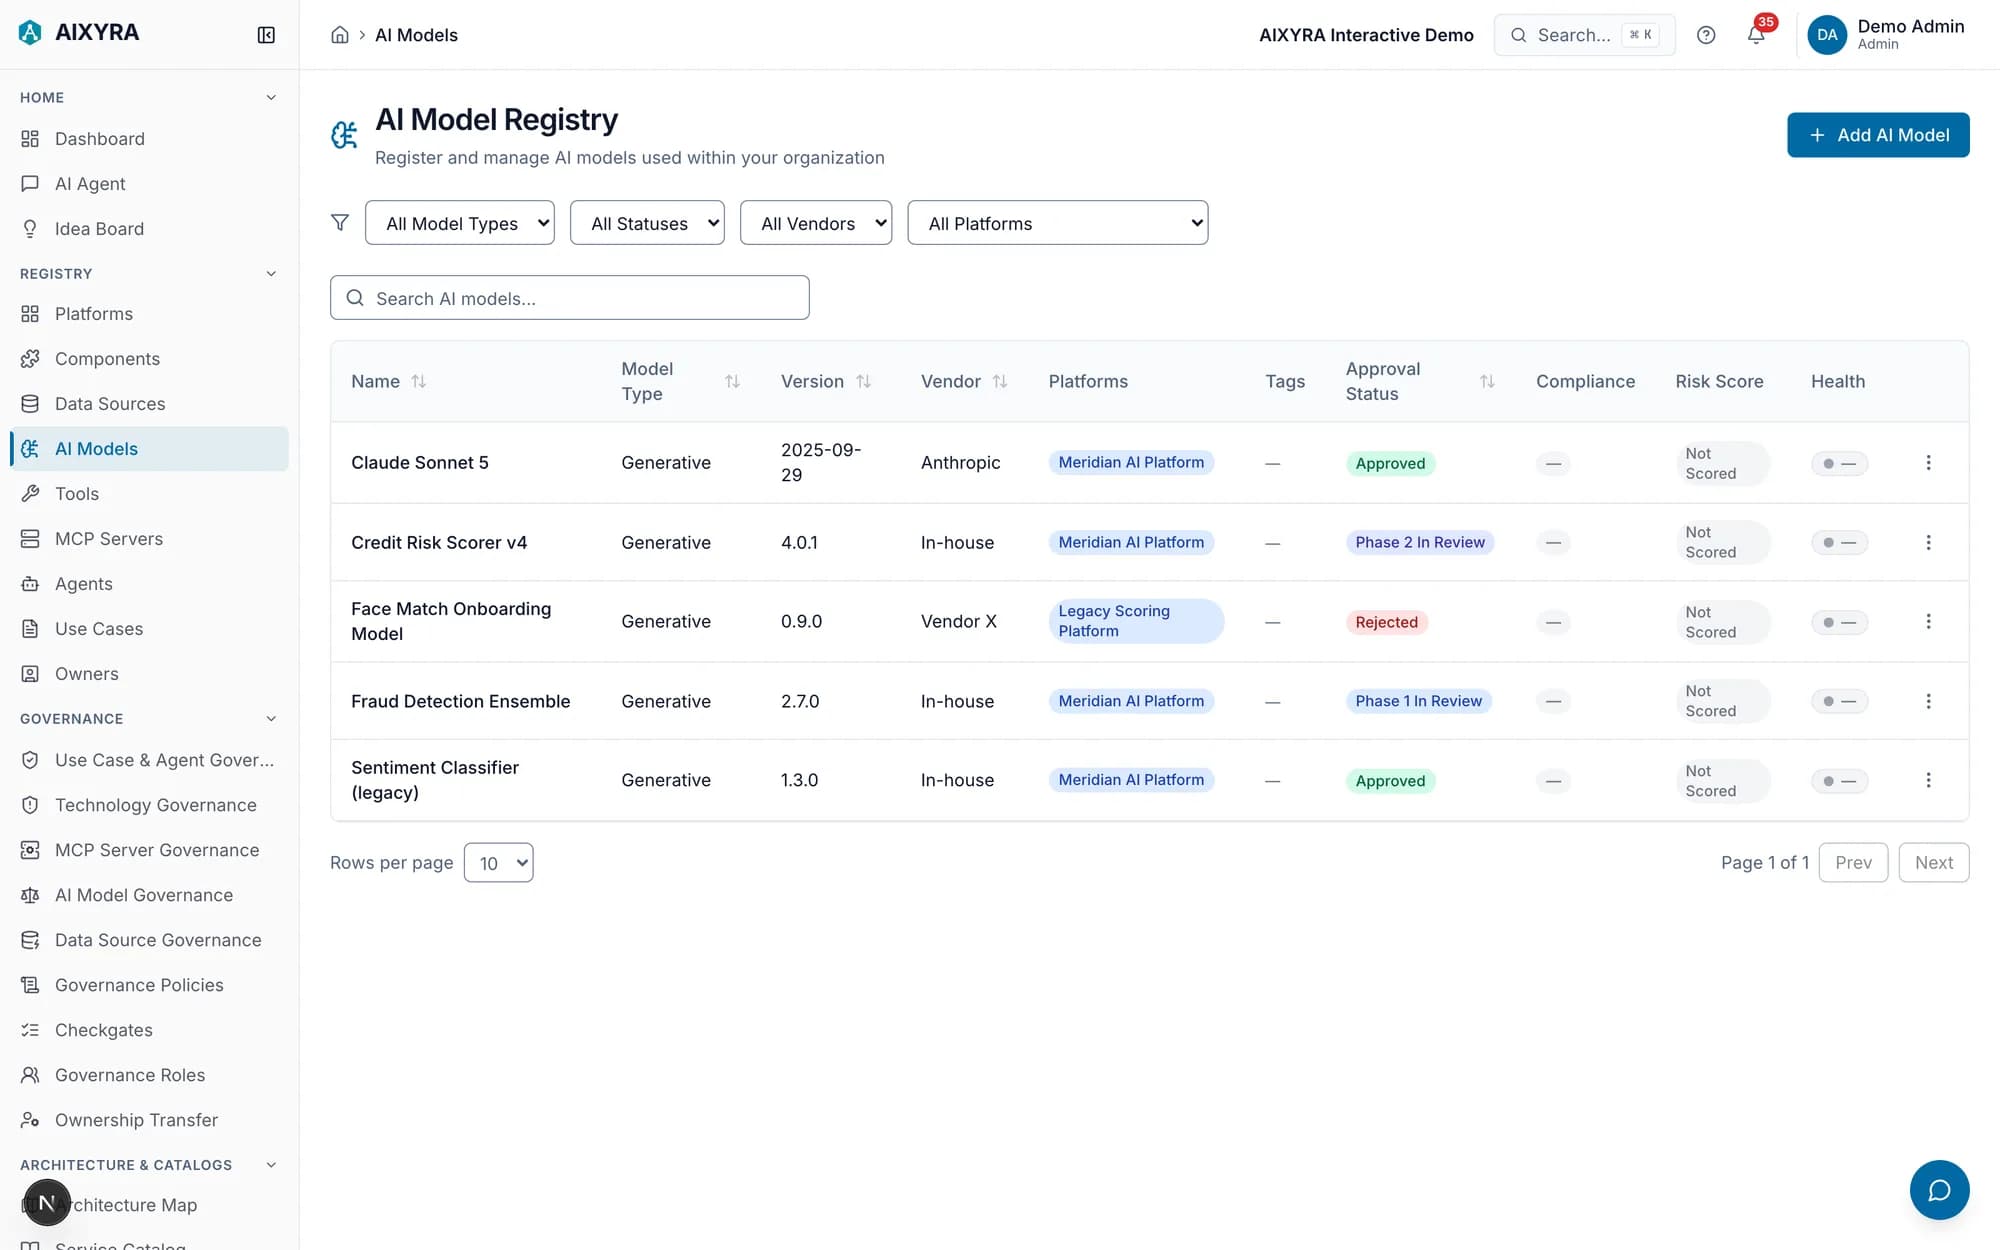Open Owners in sidebar
The height and width of the screenshot is (1250, 2000).
pos(149,674)
